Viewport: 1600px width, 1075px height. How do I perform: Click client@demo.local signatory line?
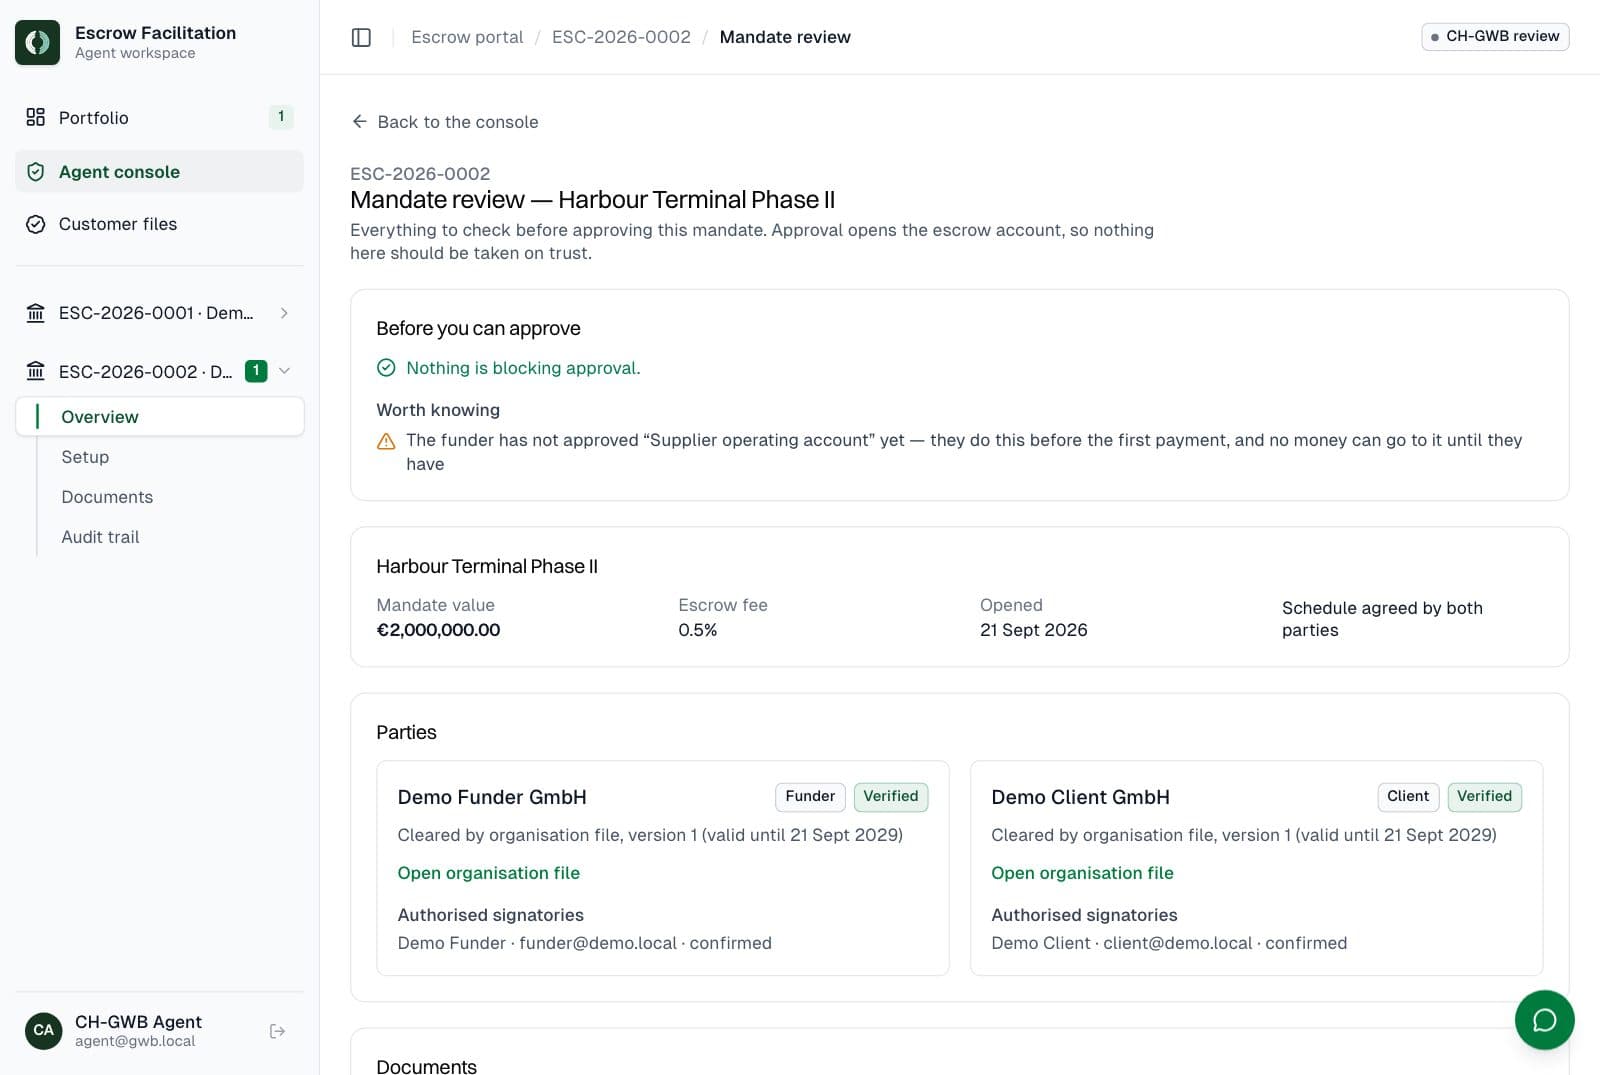point(1169,943)
